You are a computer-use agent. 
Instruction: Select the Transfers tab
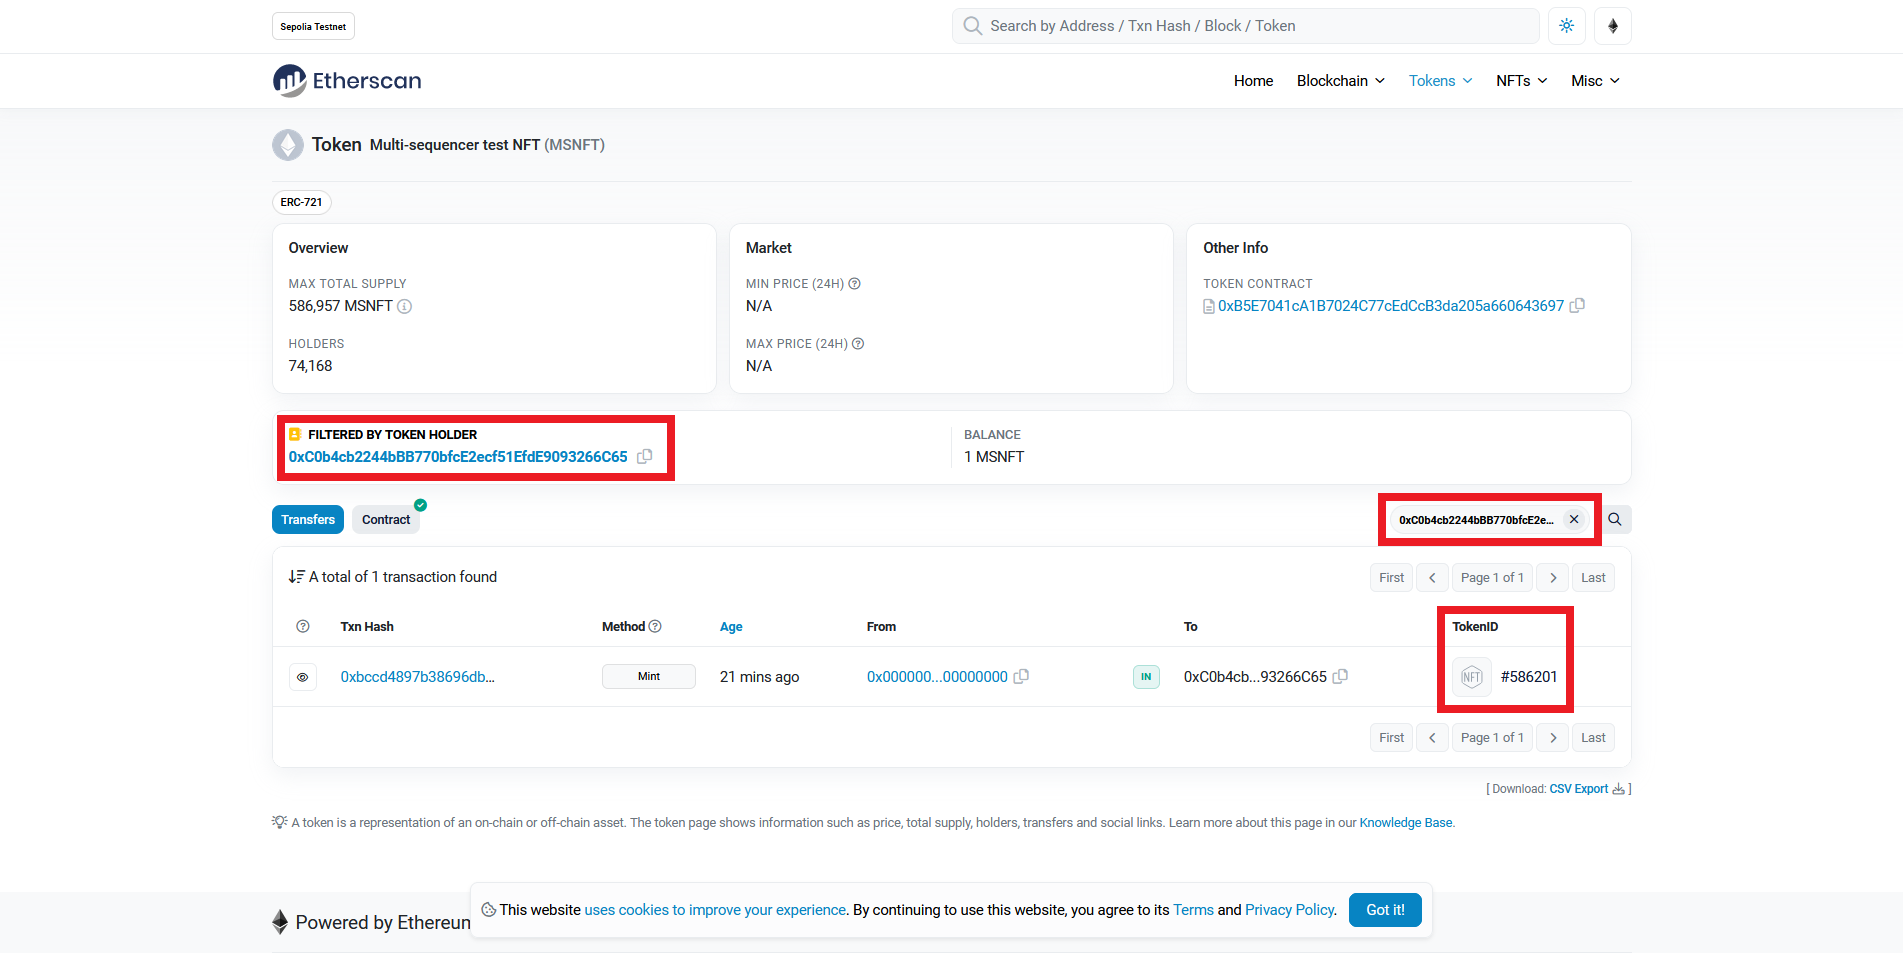point(308,520)
